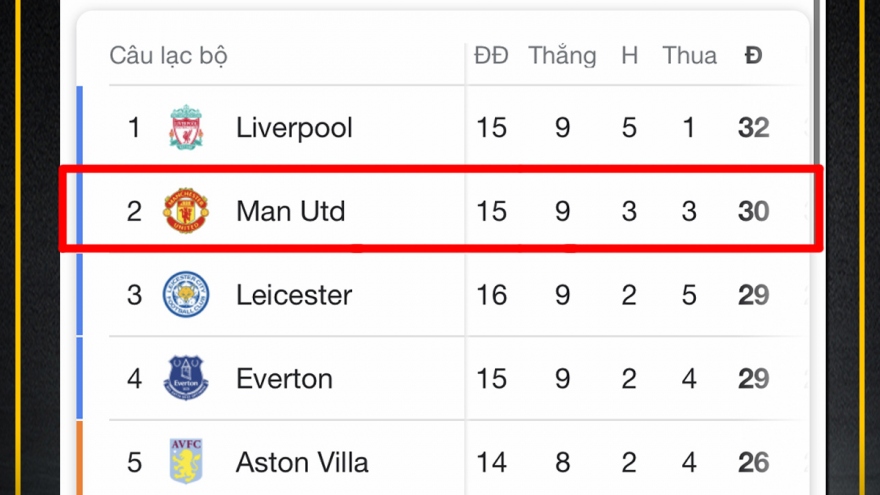
Task: Open the Aston Villa team name
Action: (302, 462)
